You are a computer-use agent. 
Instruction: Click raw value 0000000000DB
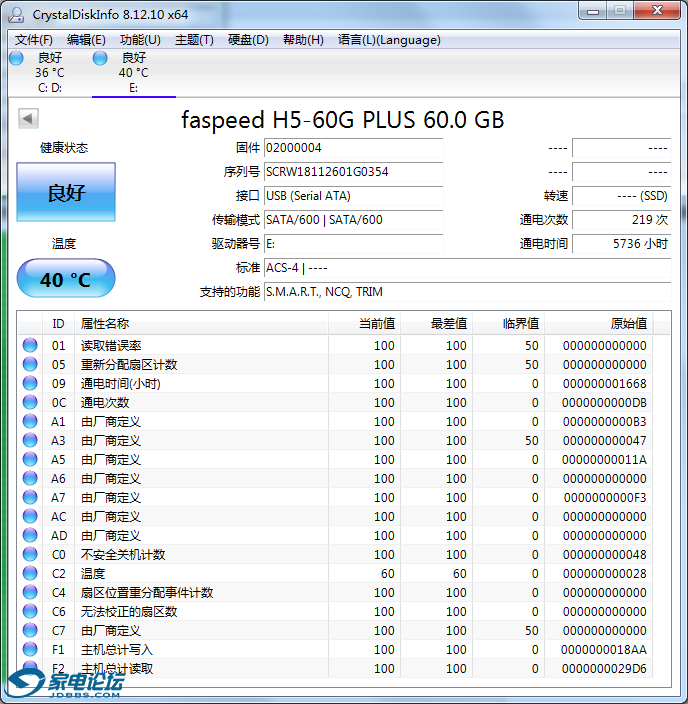[x=604, y=402]
